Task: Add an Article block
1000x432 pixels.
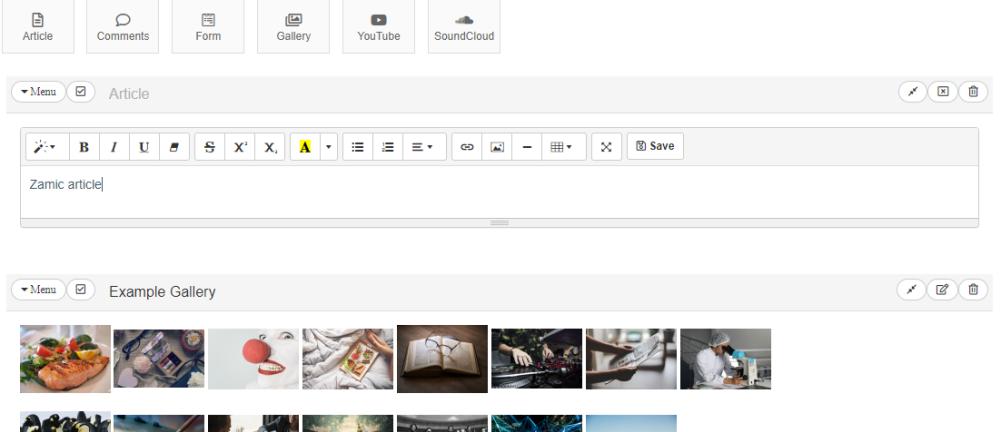Action: [38, 27]
